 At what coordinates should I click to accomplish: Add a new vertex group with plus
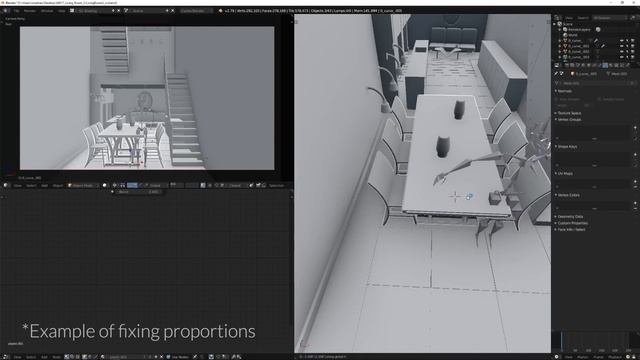(635, 128)
